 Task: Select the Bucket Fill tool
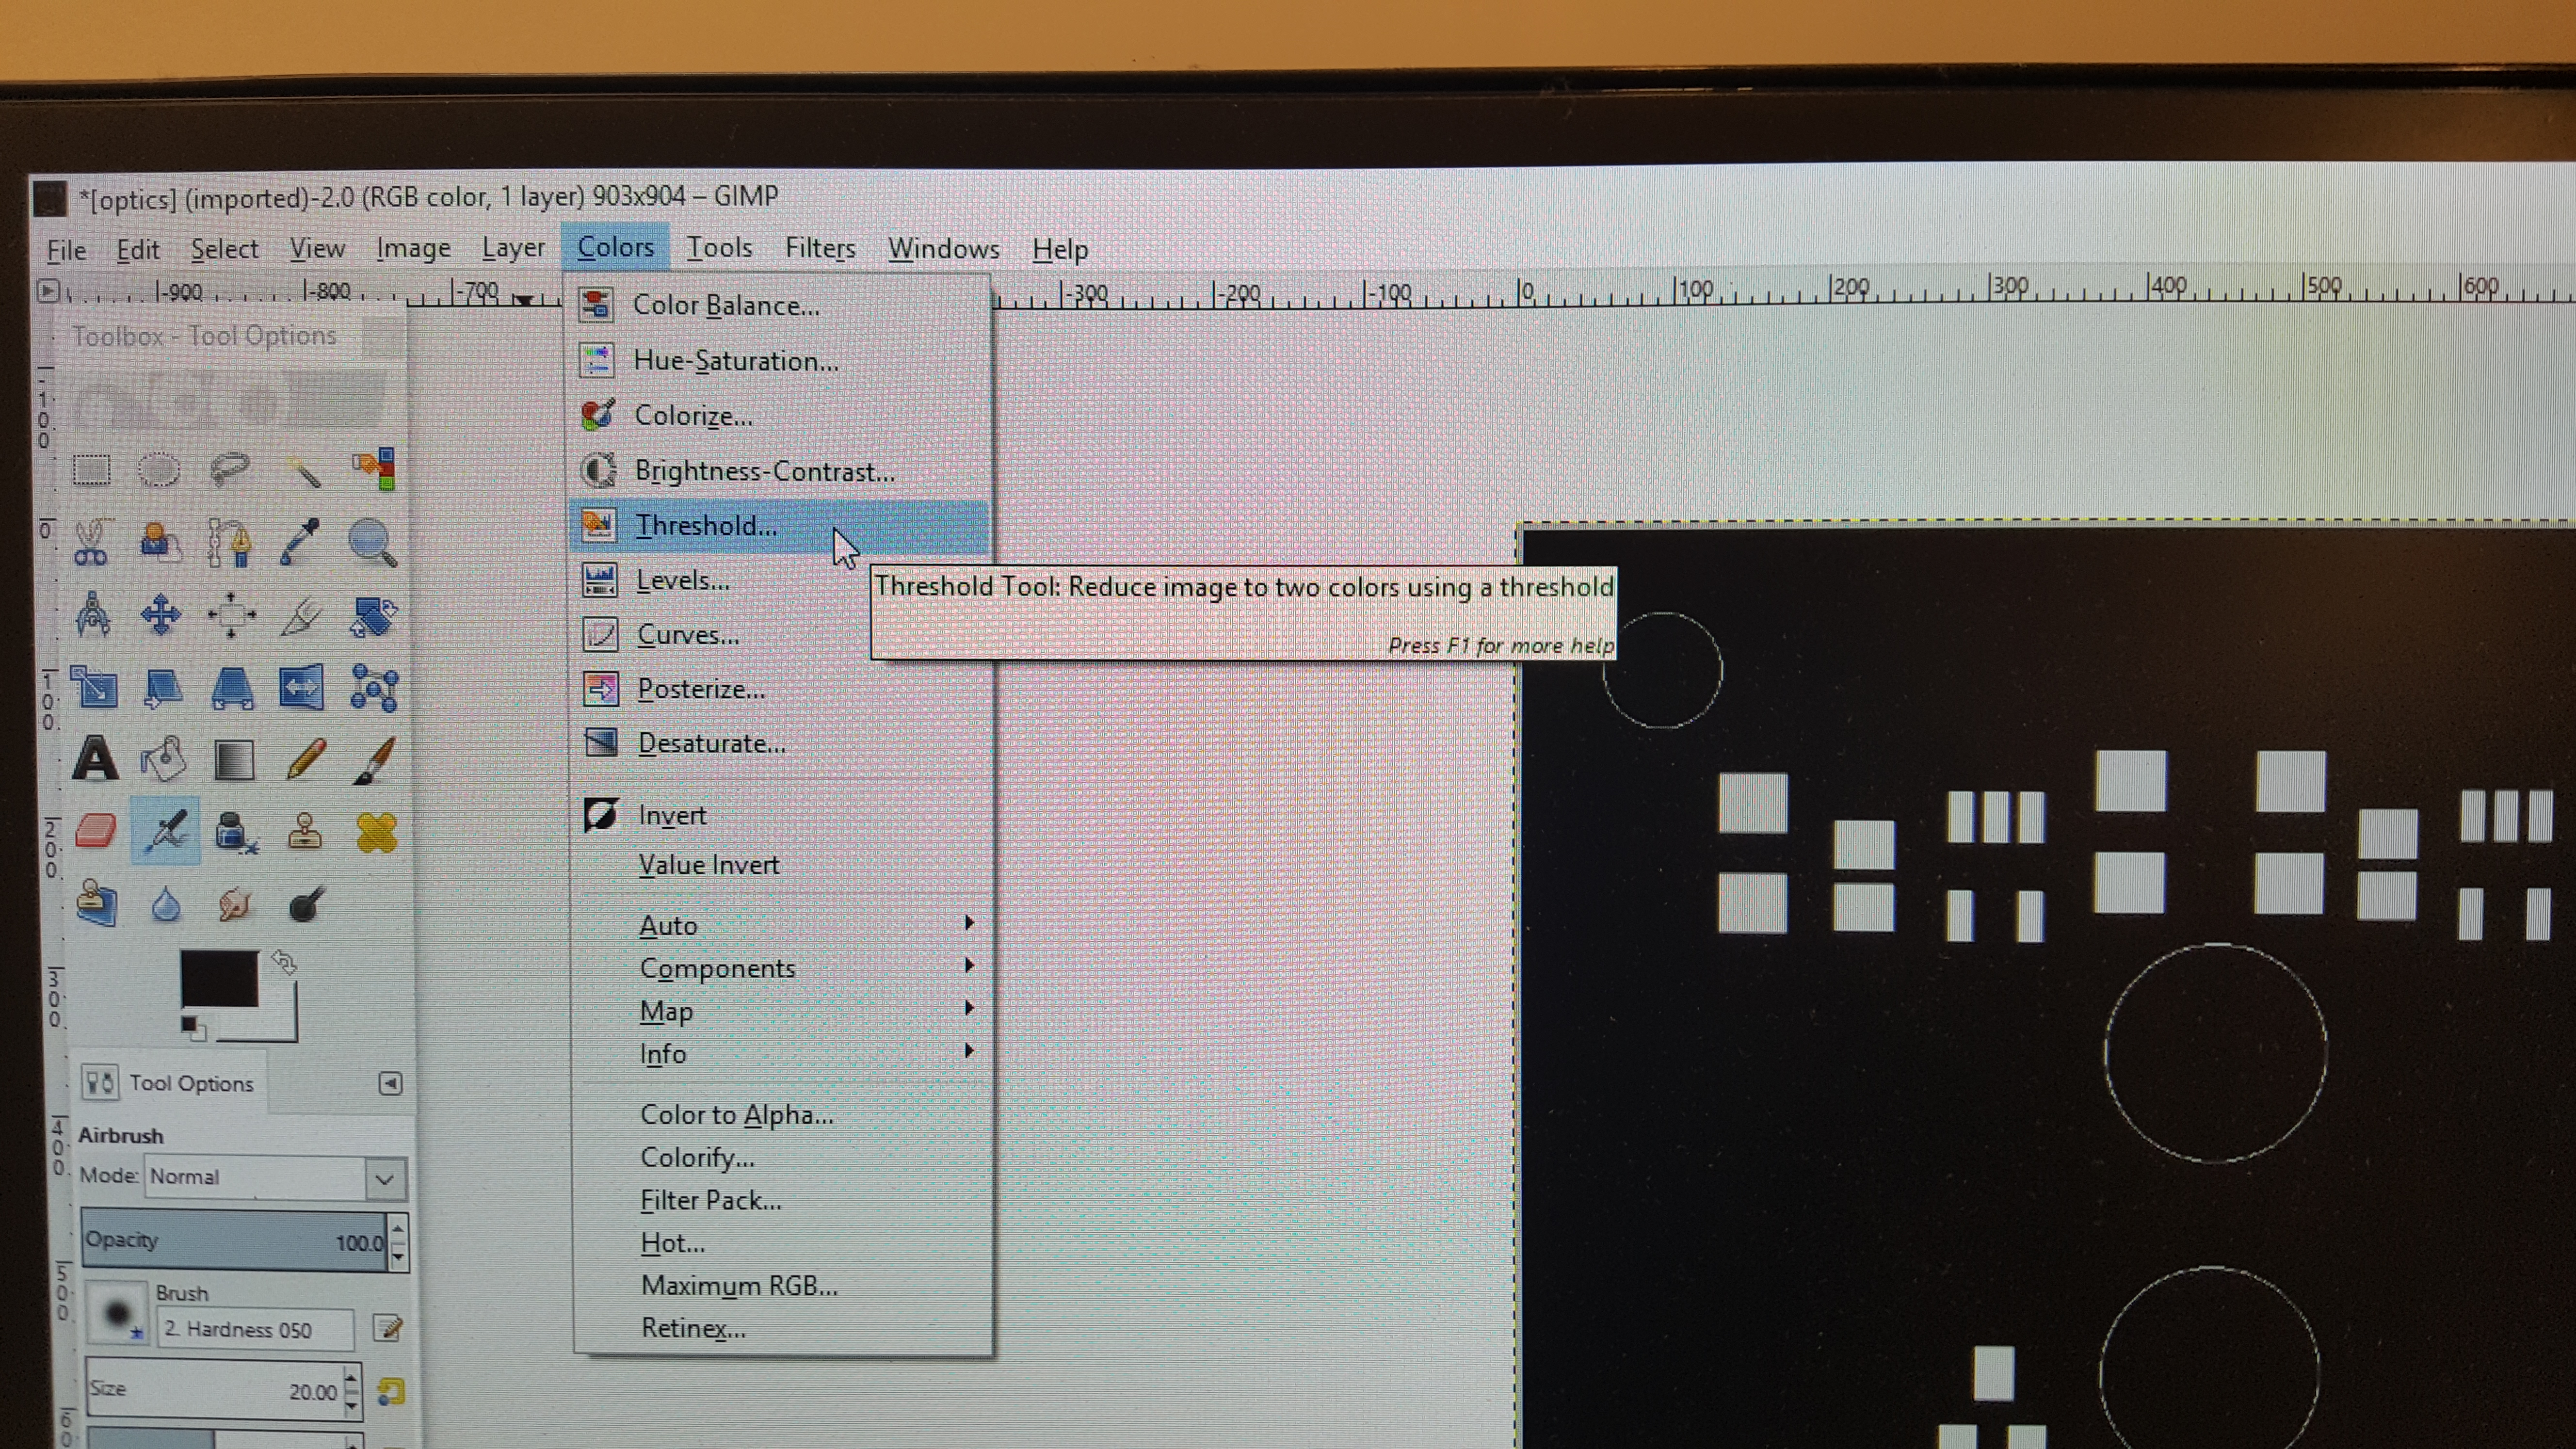163,759
